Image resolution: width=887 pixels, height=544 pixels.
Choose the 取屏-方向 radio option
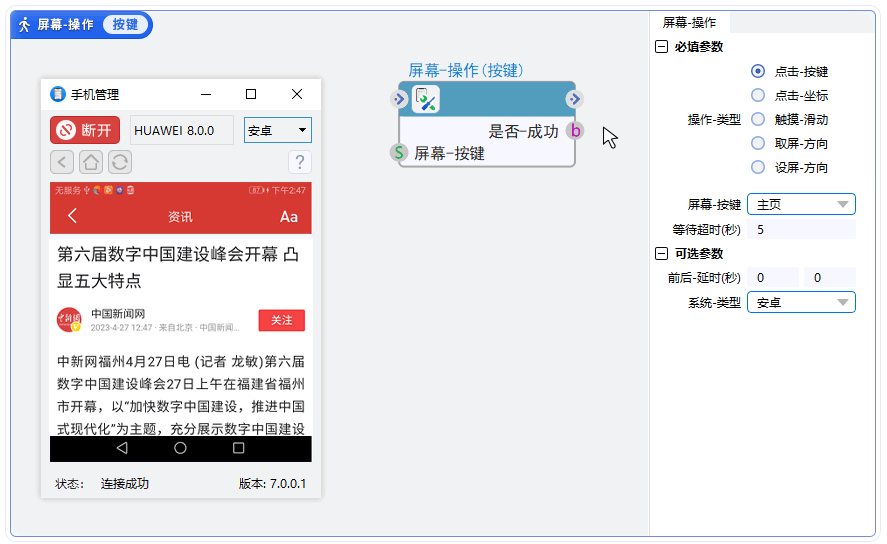coord(758,144)
